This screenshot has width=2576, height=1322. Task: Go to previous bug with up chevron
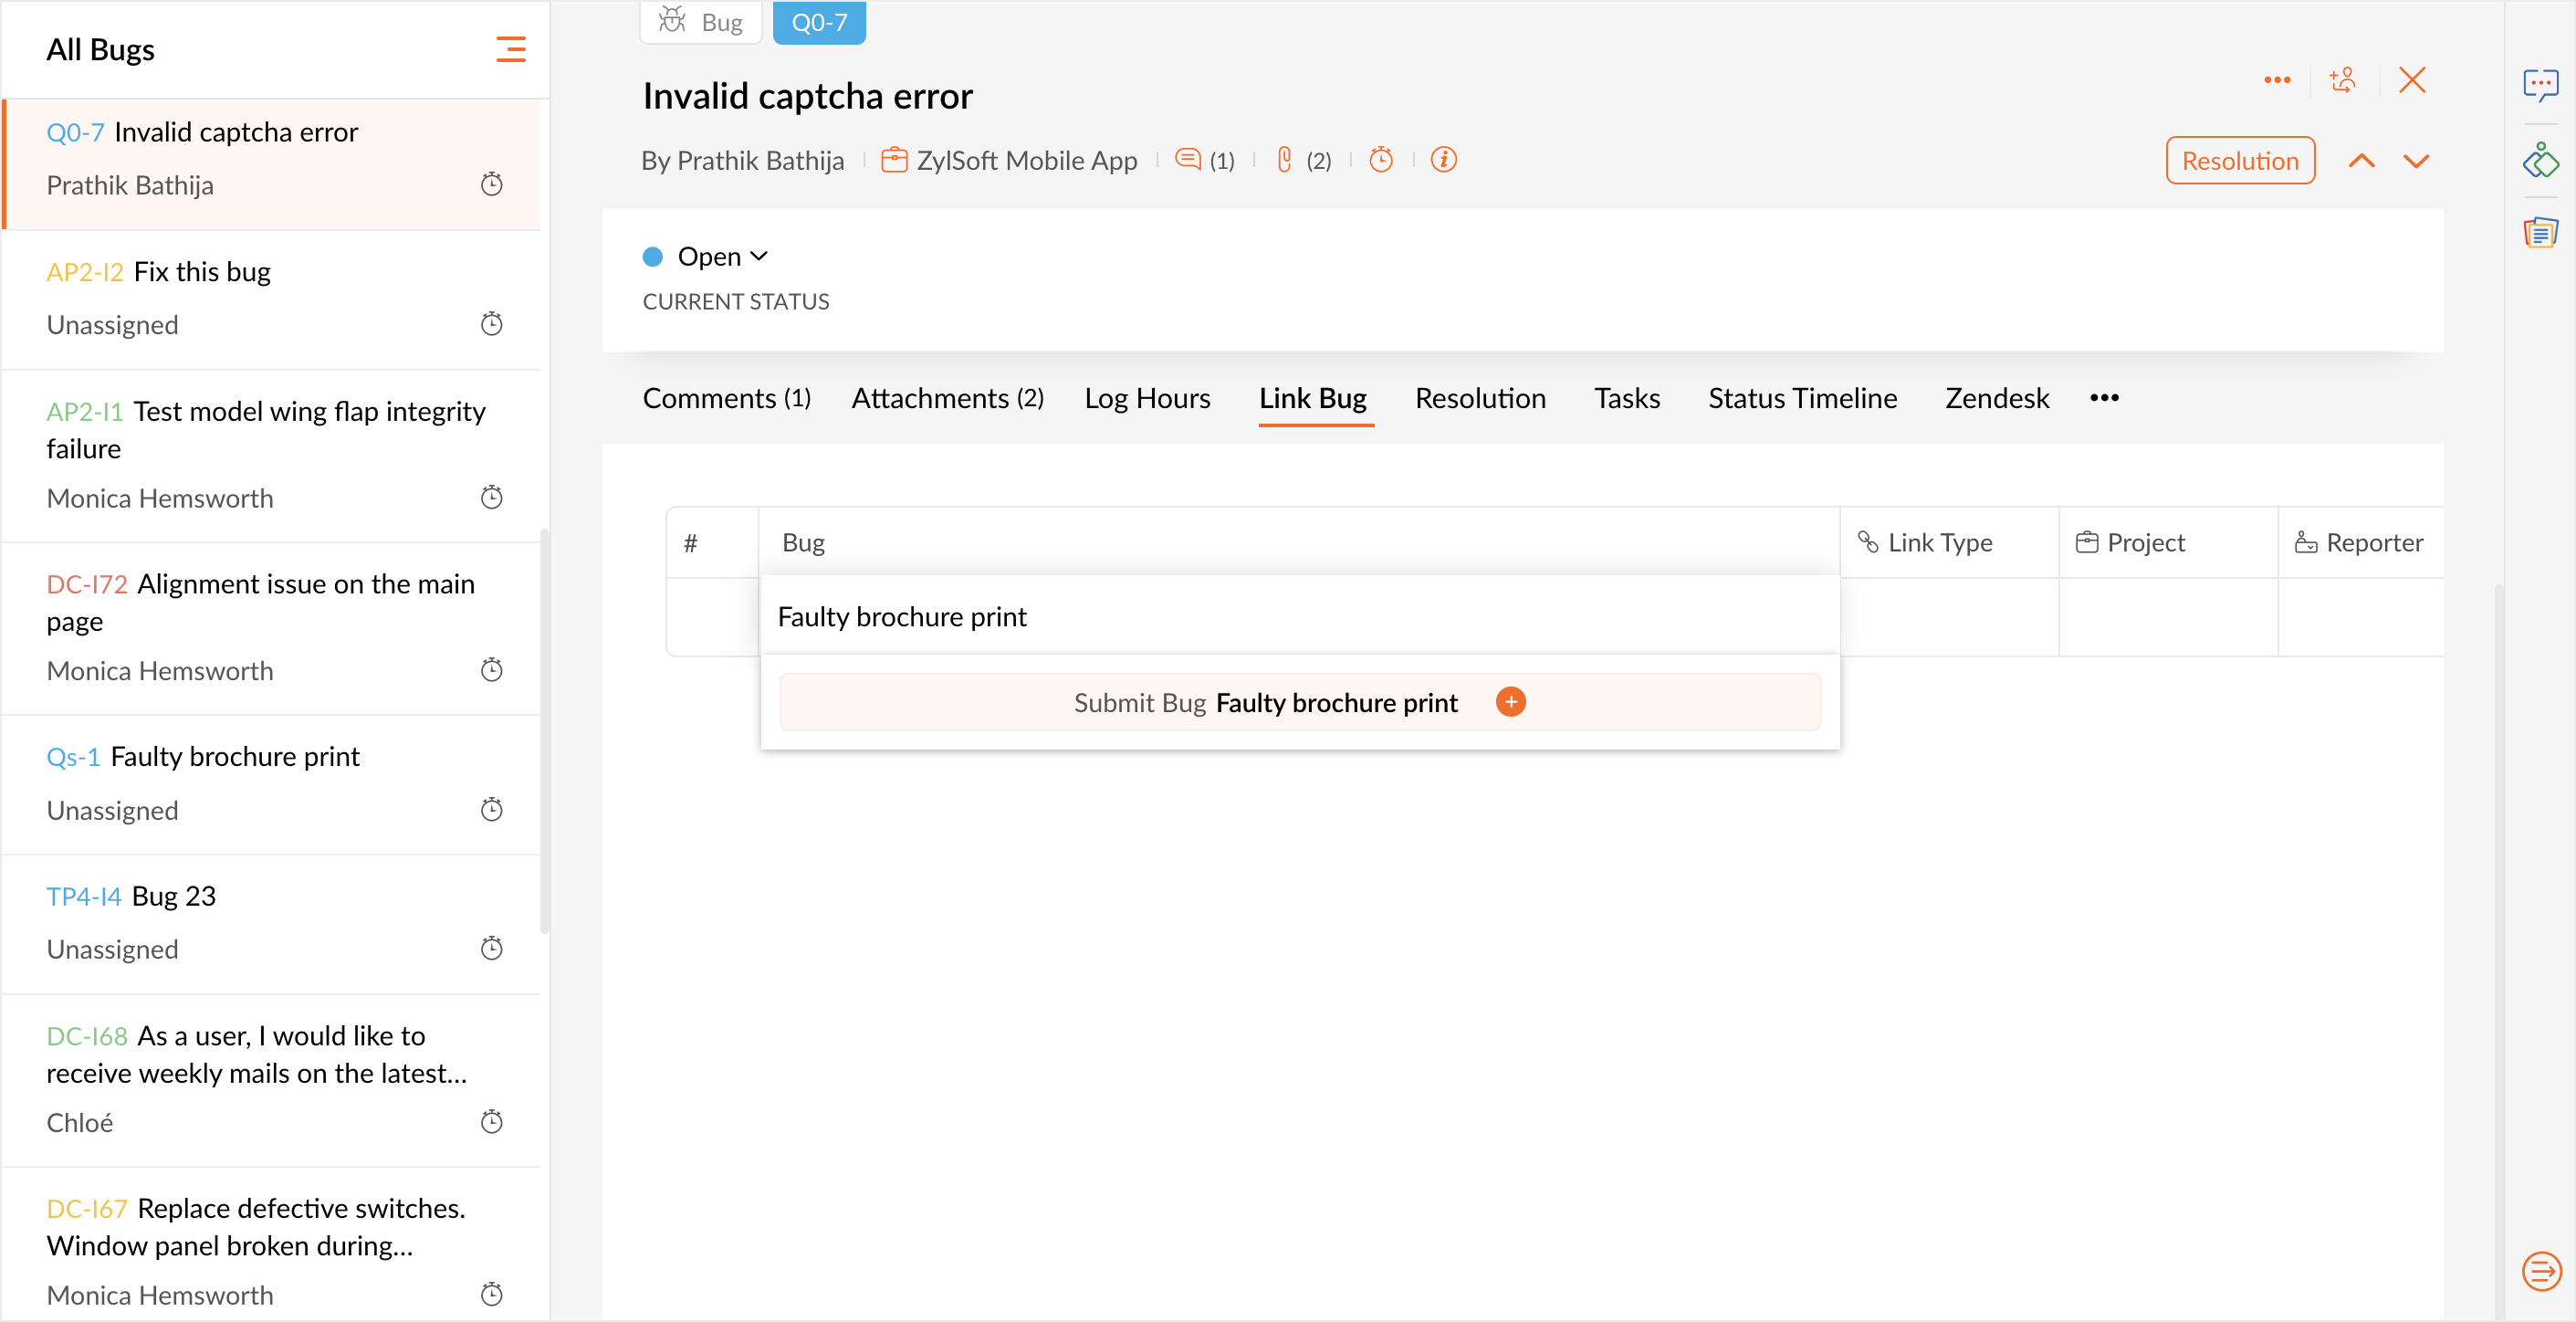pyautogui.click(x=2361, y=161)
